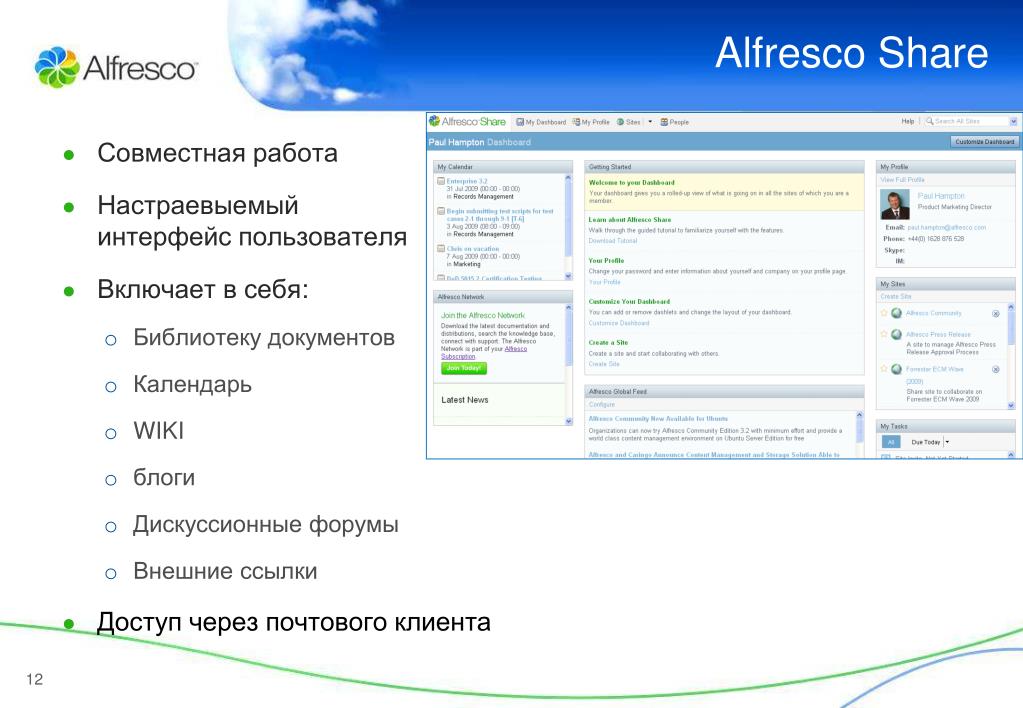Click the Customize Dashboard button
The image size is (1023, 708).
point(985,142)
